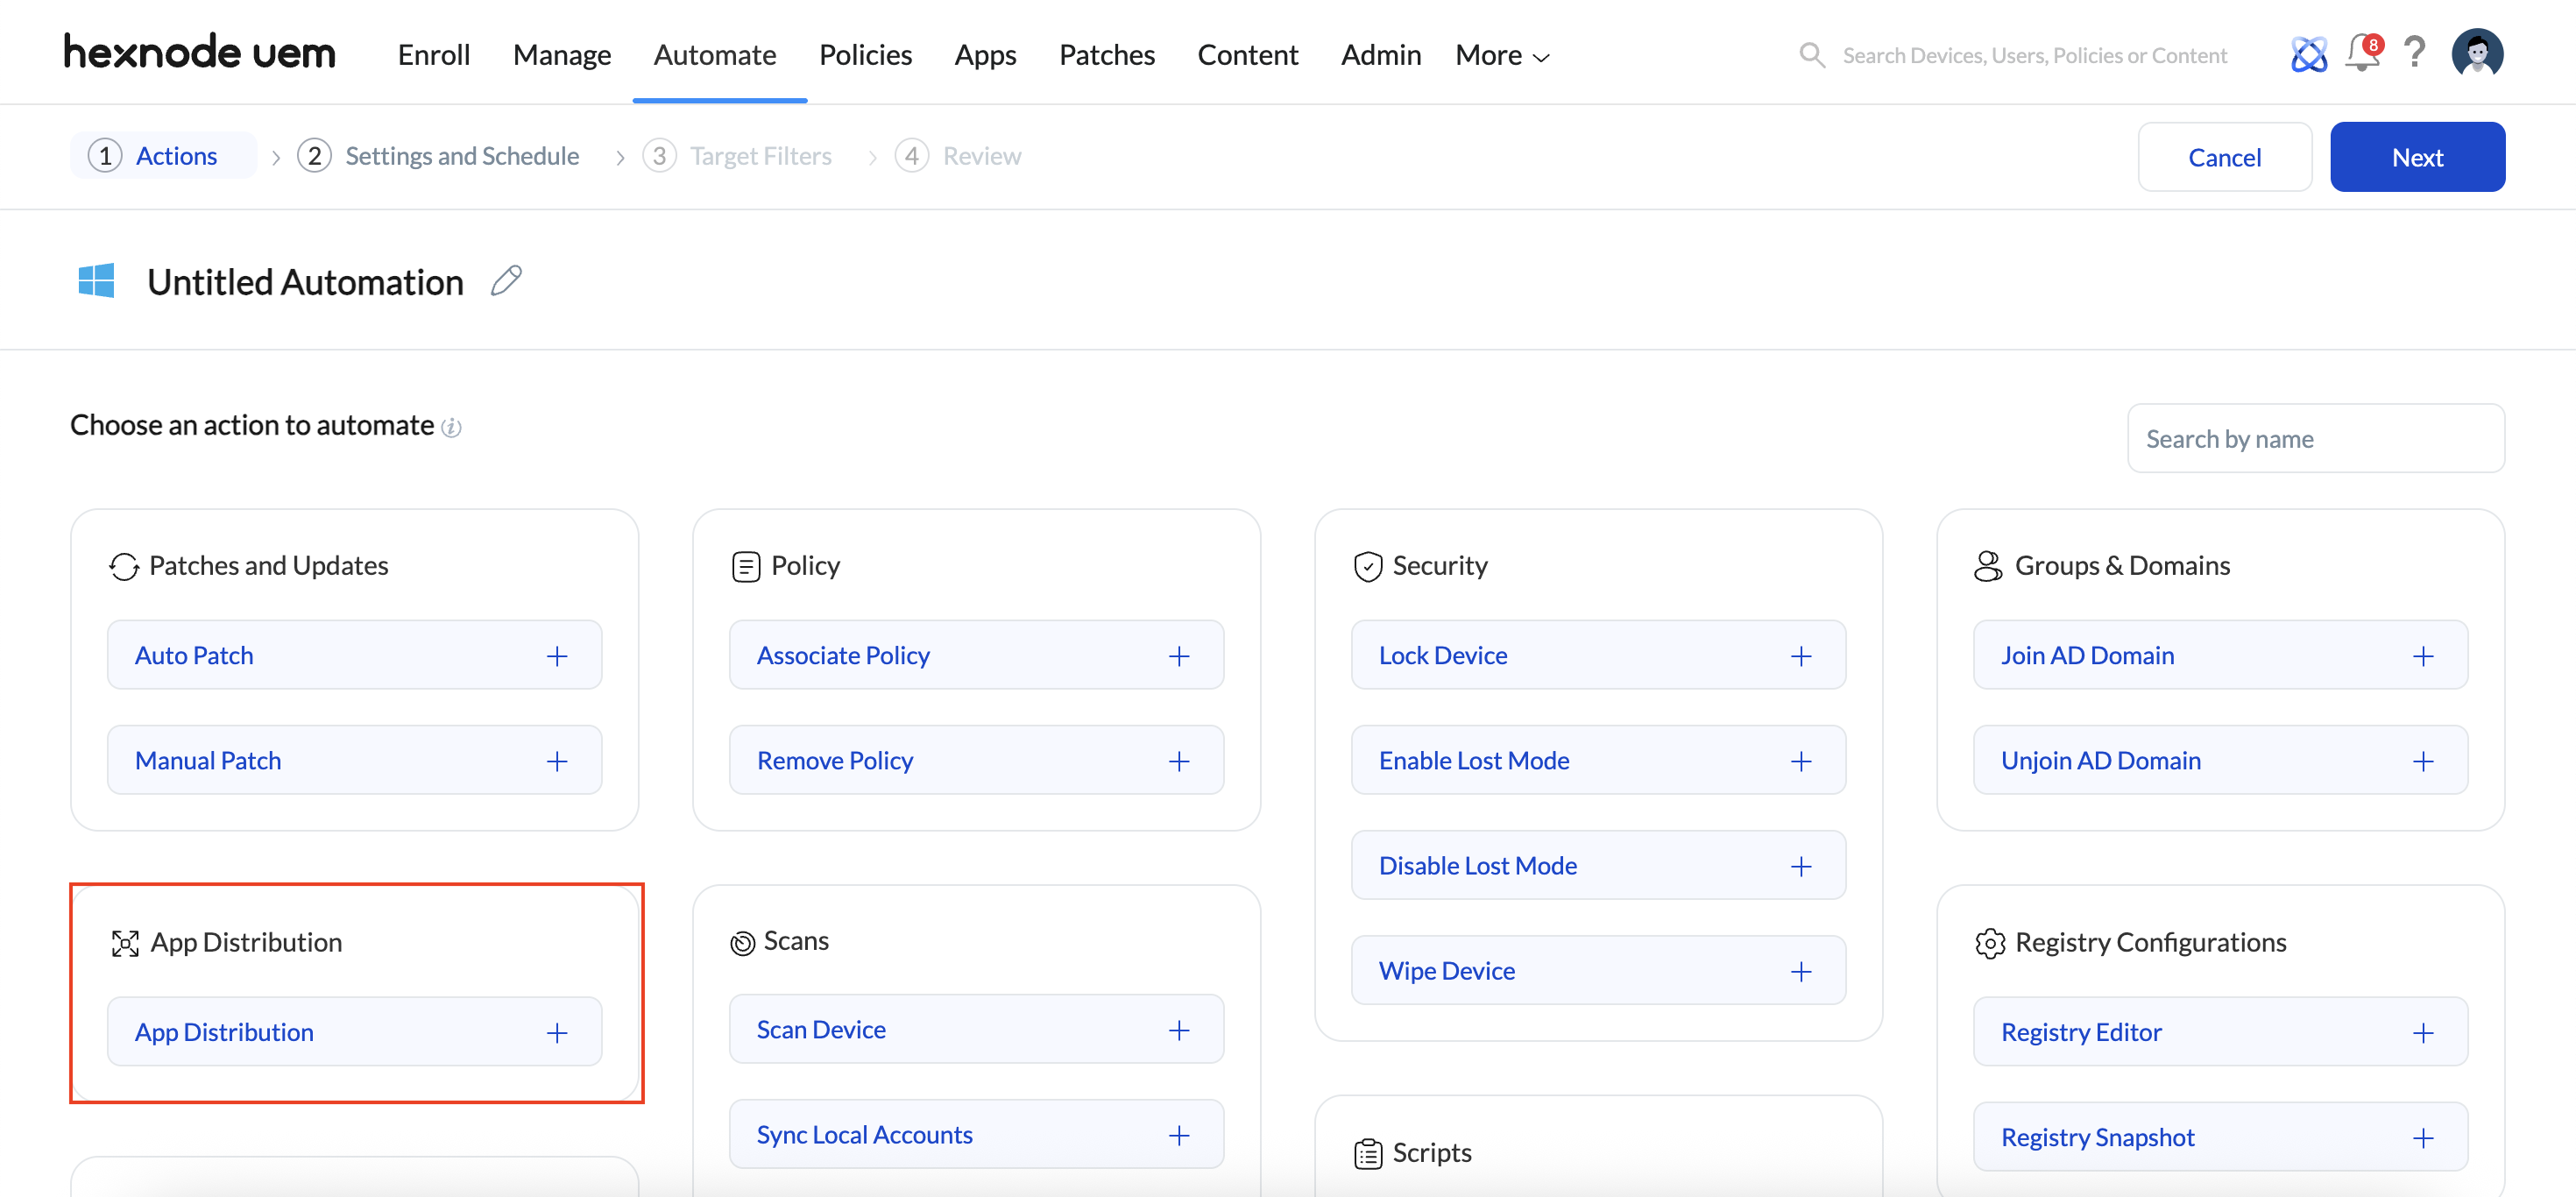This screenshot has width=2576, height=1197.
Task: Click the info icon beside Choose an action
Action: (x=452, y=428)
